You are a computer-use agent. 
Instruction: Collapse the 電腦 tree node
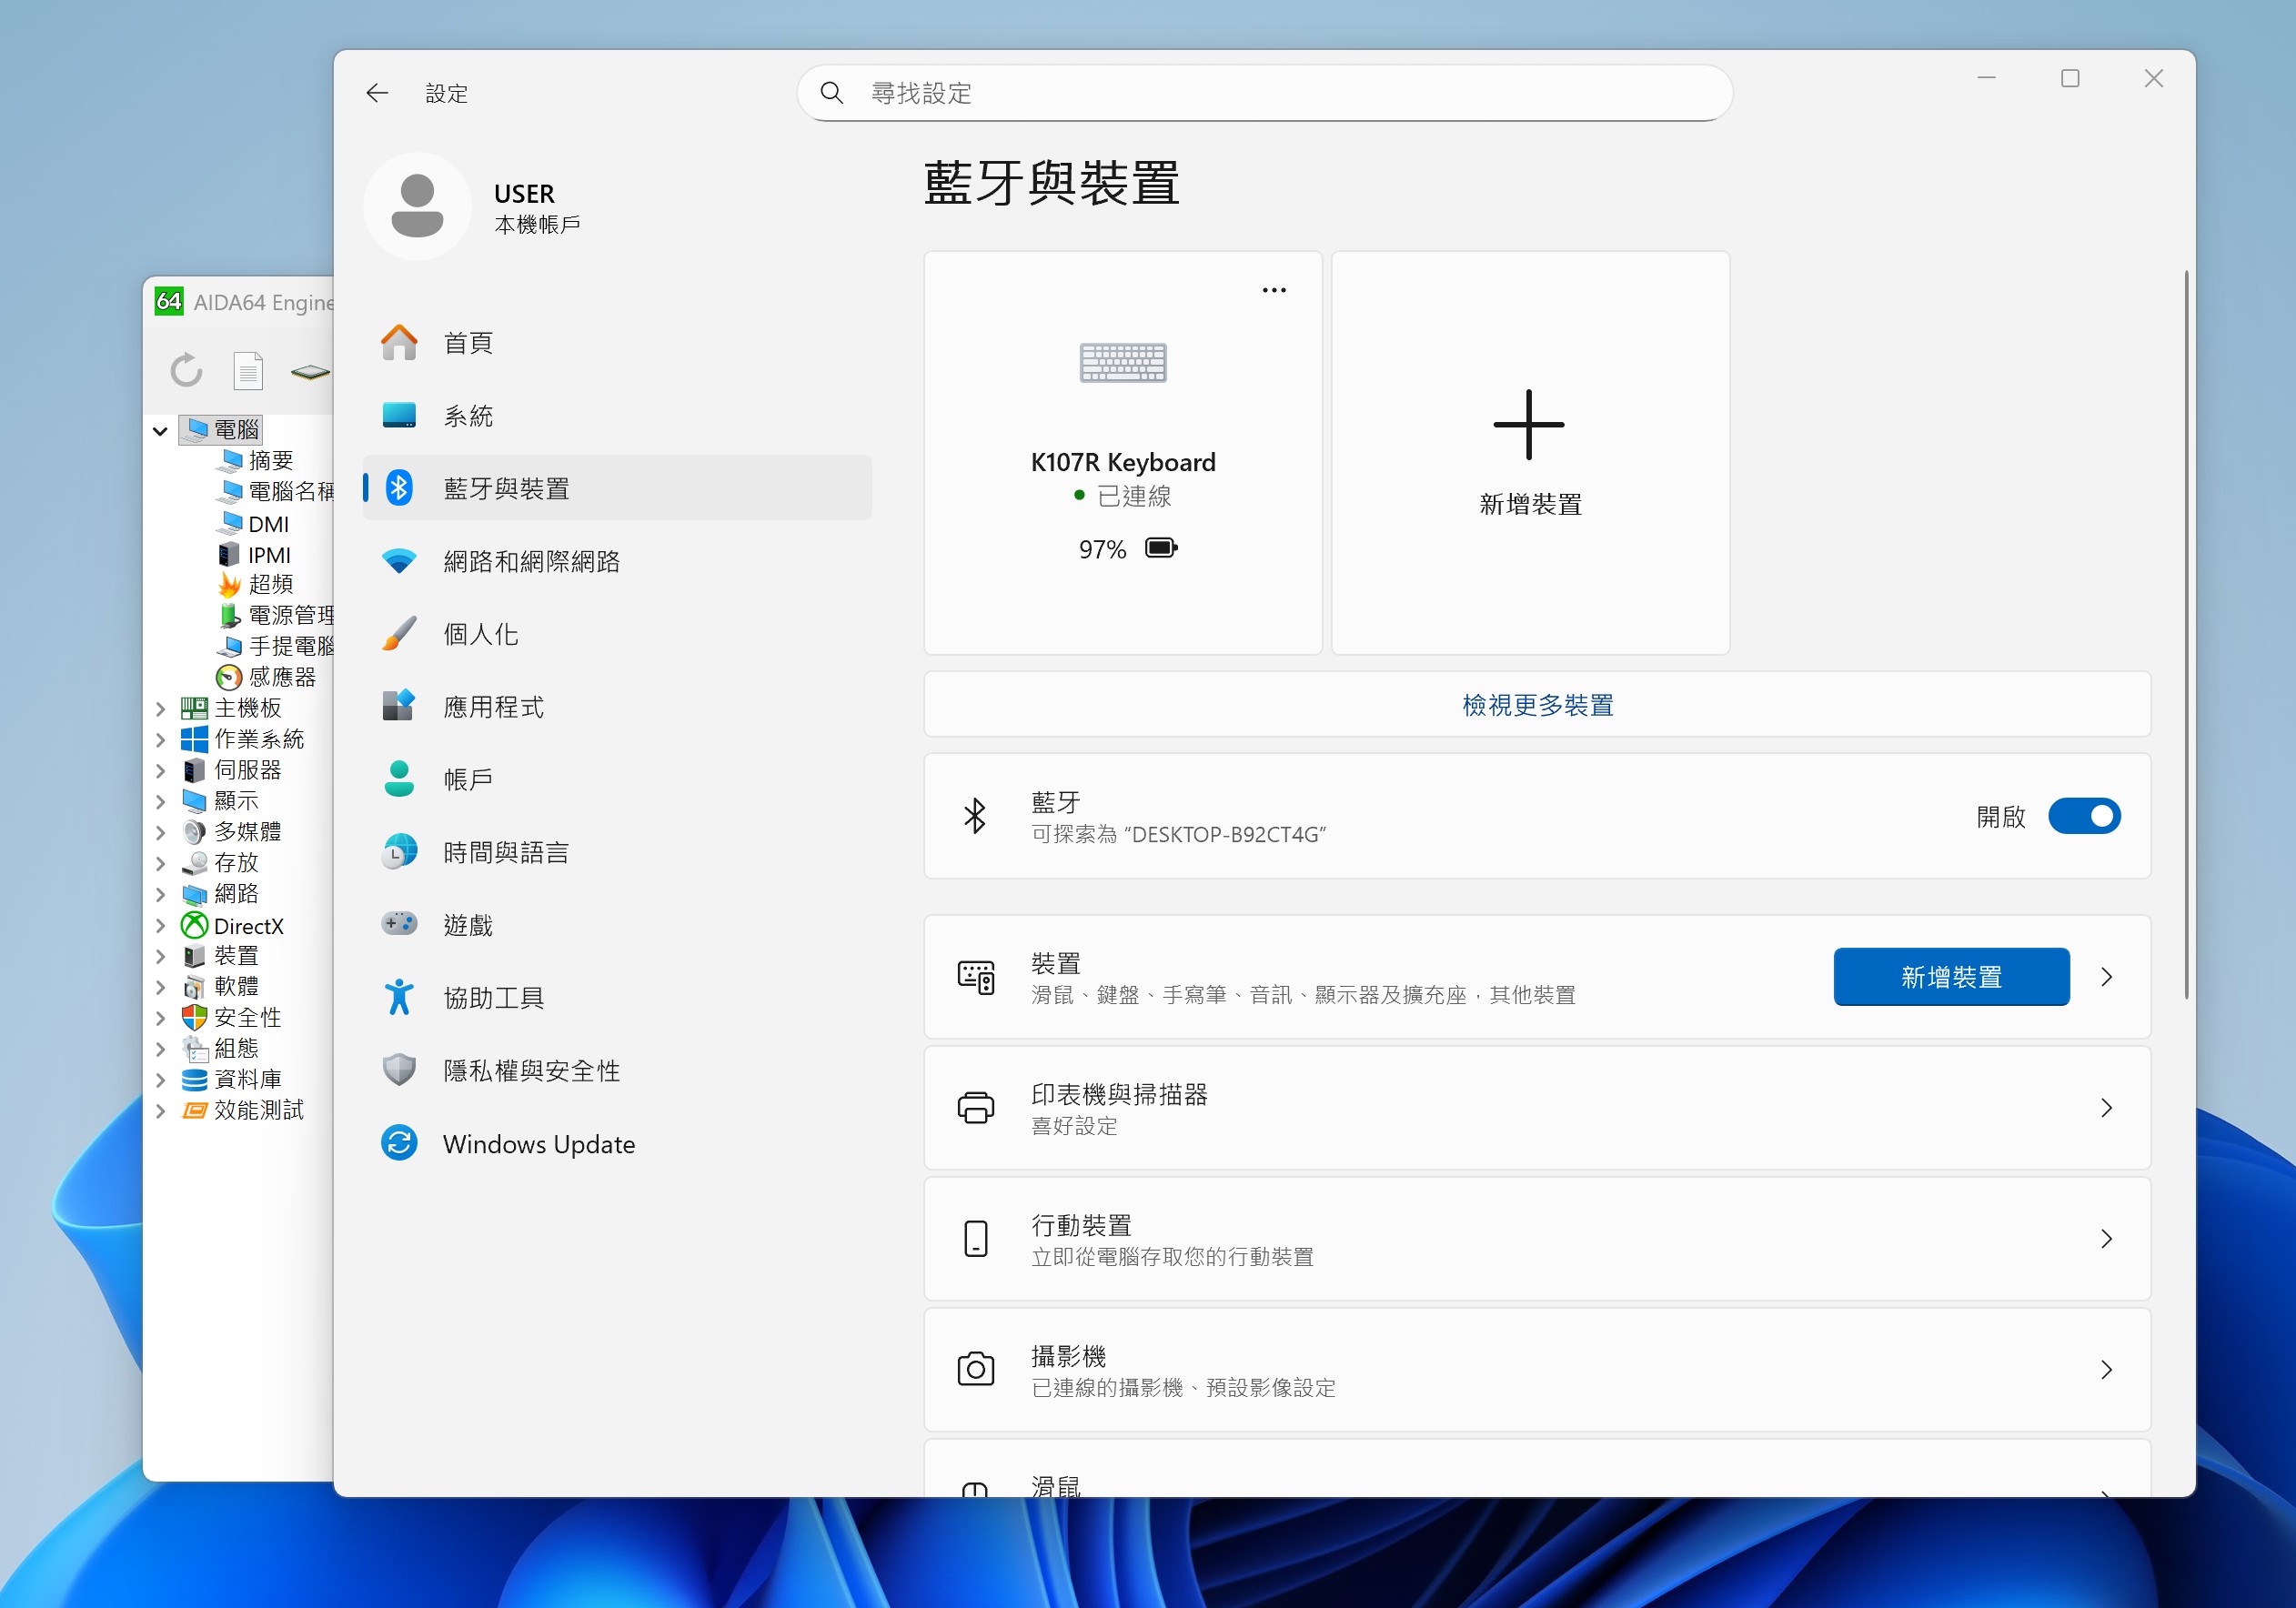pyautogui.click(x=160, y=431)
